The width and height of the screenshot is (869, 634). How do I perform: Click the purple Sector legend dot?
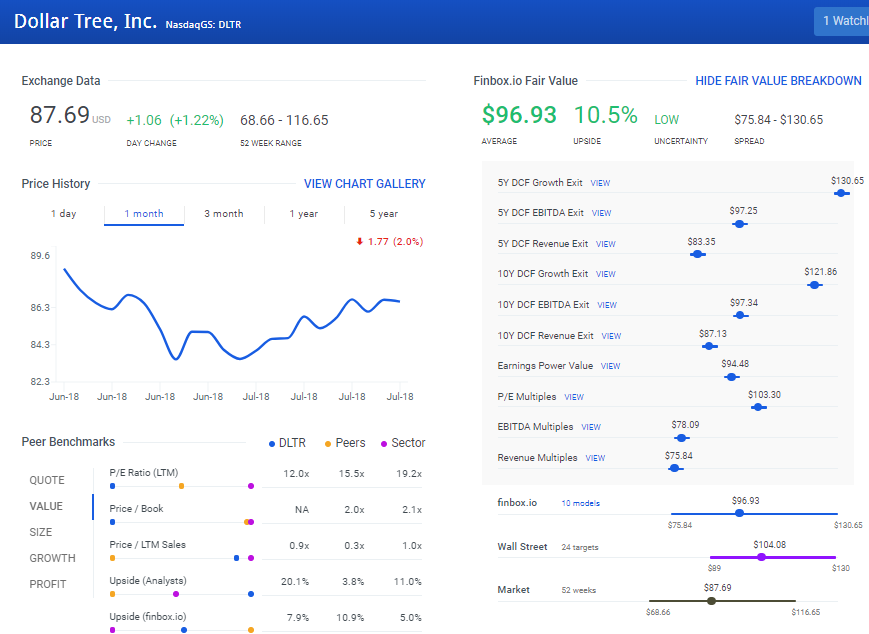pyautogui.click(x=384, y=444)
